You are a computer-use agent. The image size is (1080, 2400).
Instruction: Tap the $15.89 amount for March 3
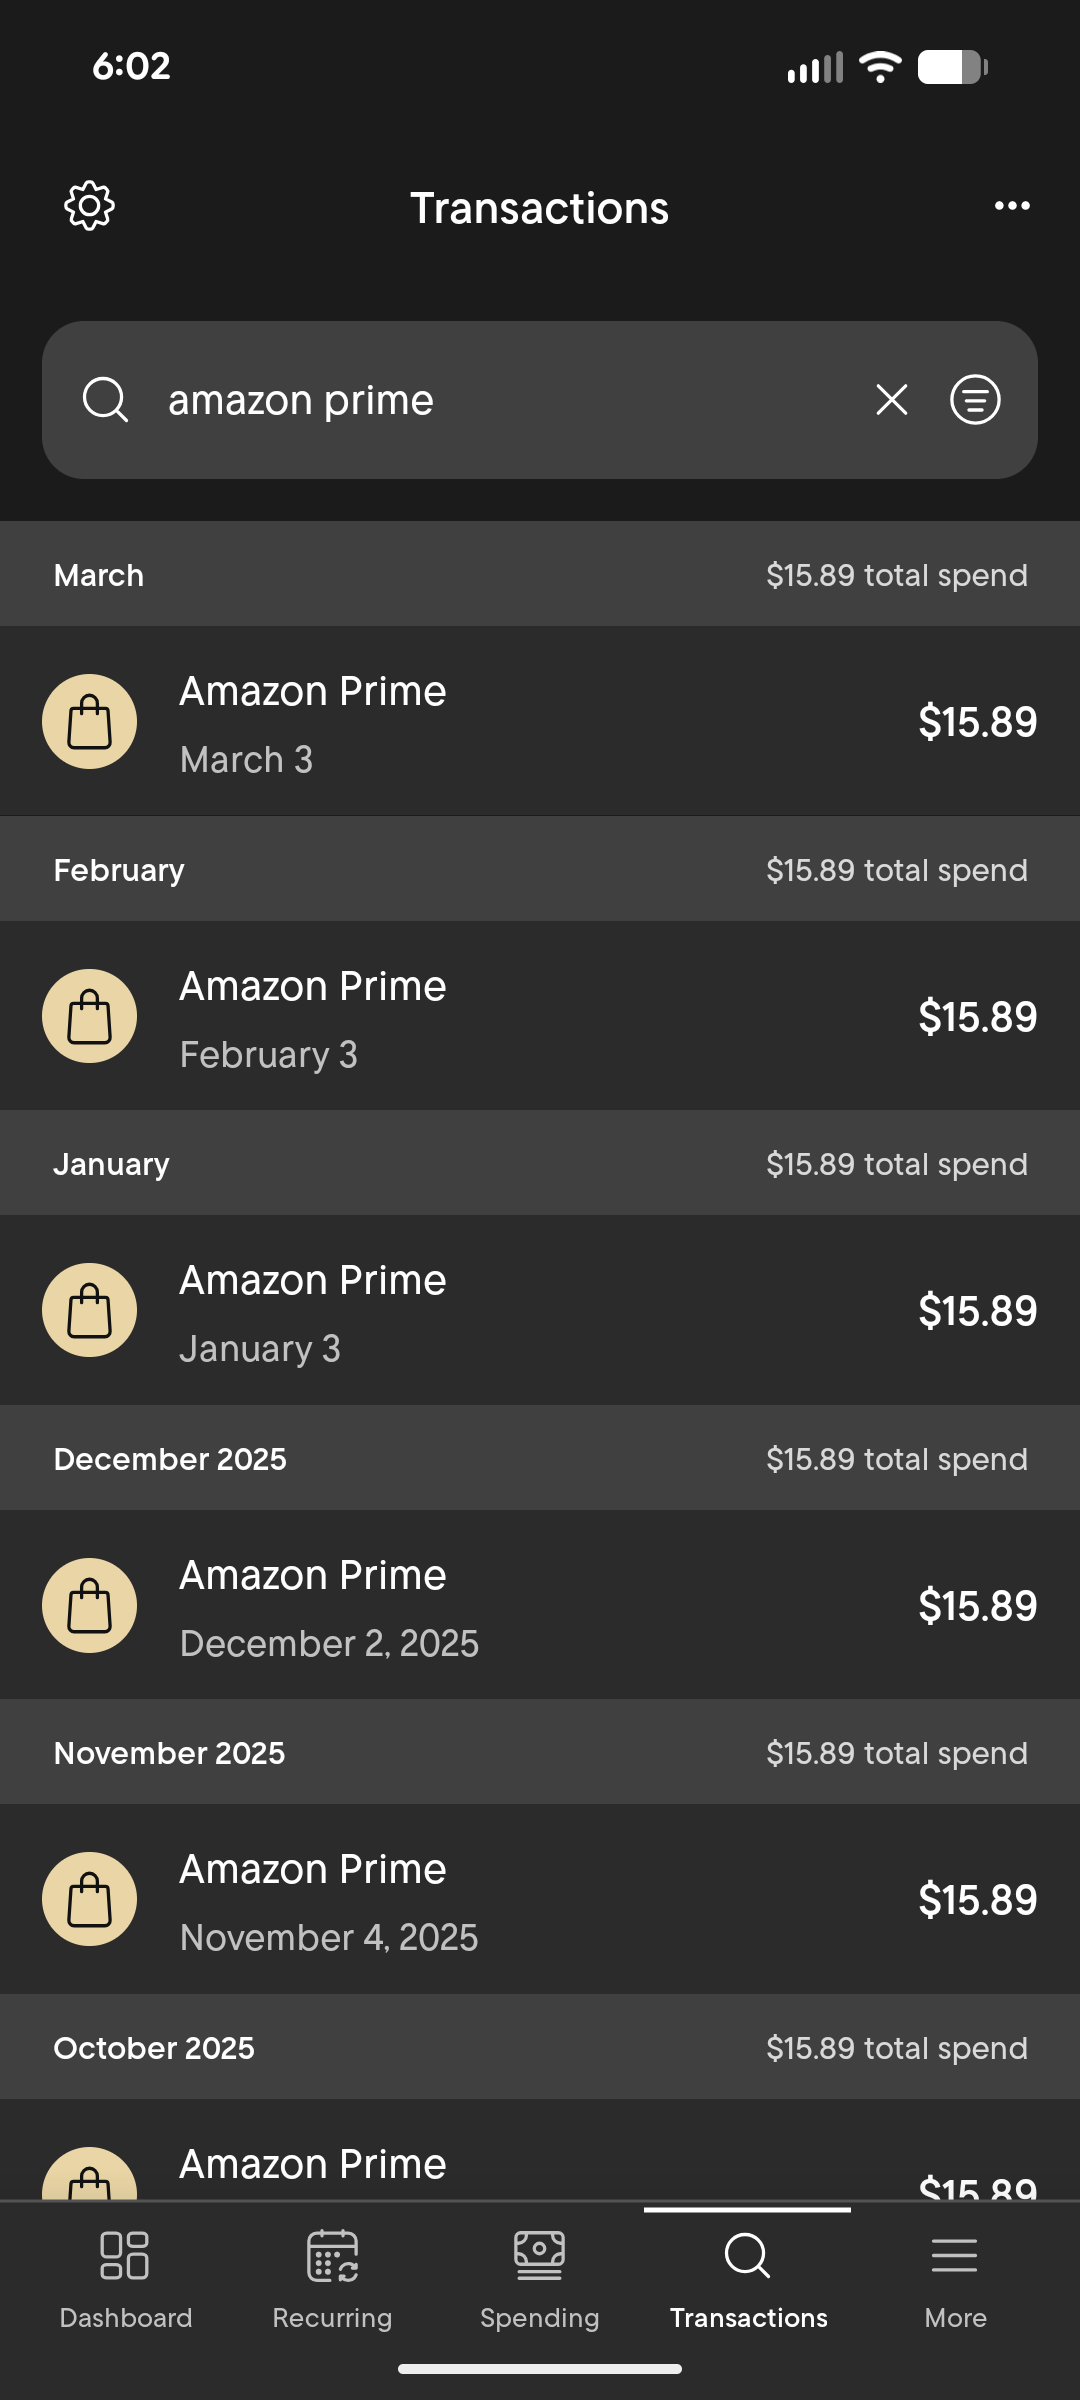977,722
